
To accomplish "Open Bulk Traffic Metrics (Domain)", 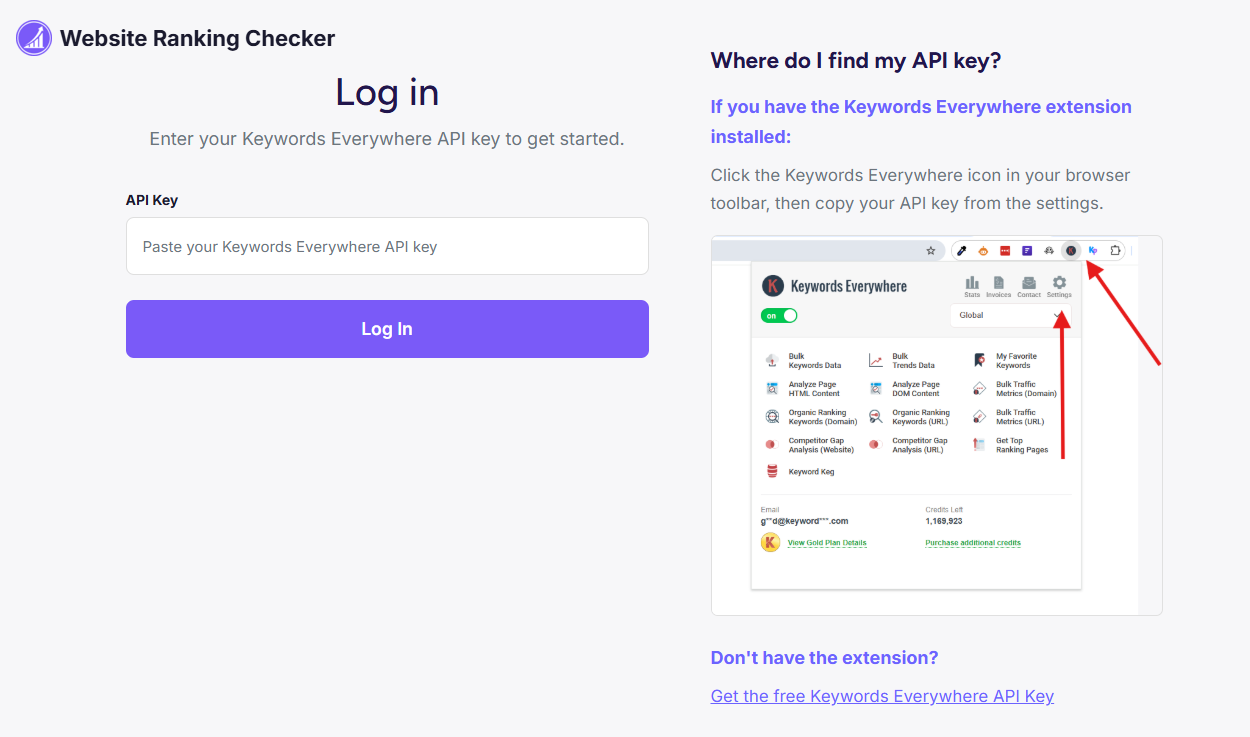I will point(978,388).
